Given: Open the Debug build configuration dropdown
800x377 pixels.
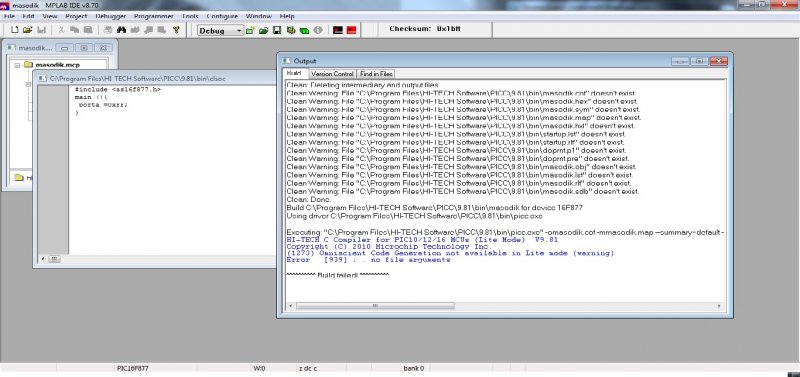Looking at the screenshot, I should click(x=221, y=31).
